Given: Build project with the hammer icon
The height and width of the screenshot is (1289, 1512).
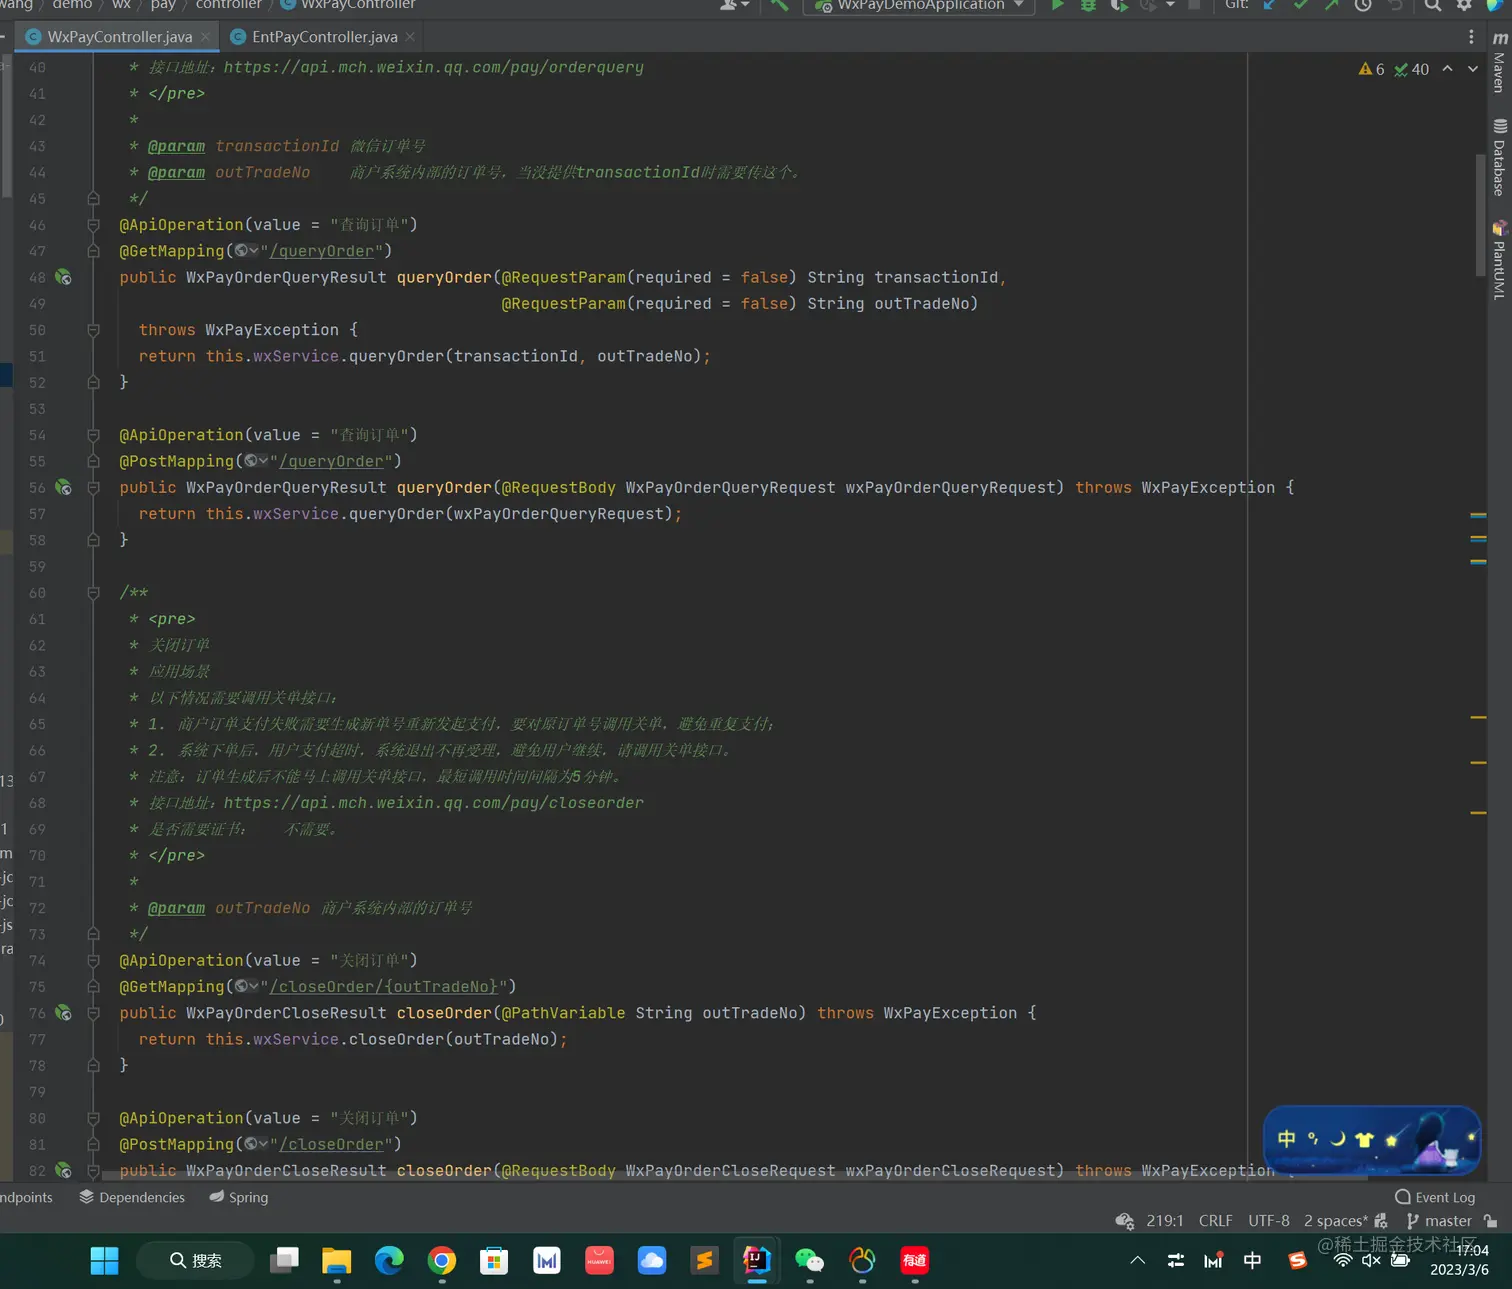Looking at the screenshot, I should coord(779,5).
